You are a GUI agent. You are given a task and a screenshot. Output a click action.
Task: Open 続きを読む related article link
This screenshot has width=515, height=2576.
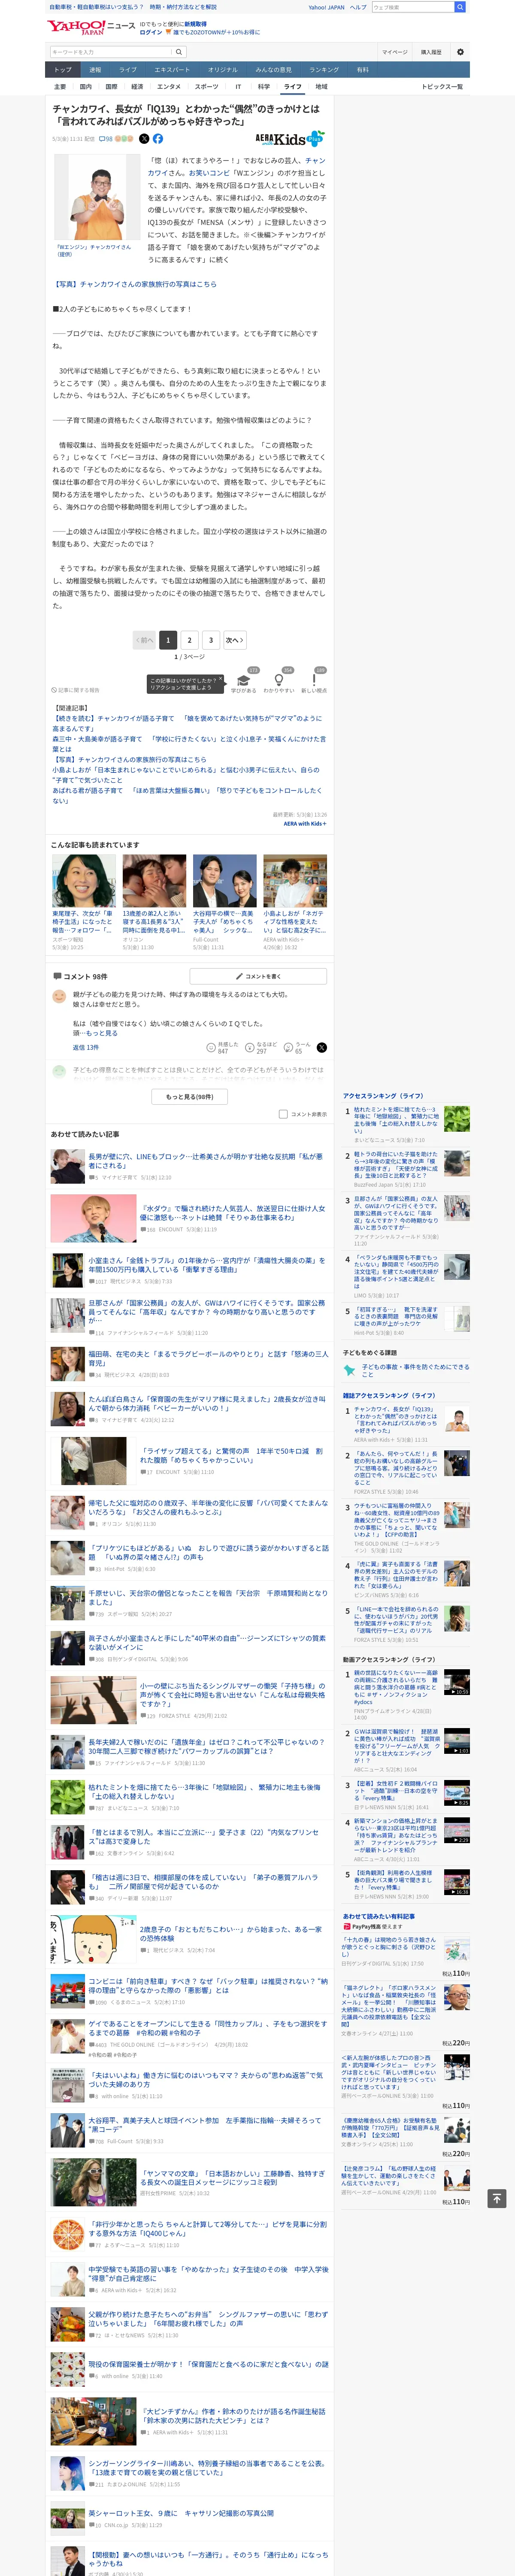coord(187,723)
